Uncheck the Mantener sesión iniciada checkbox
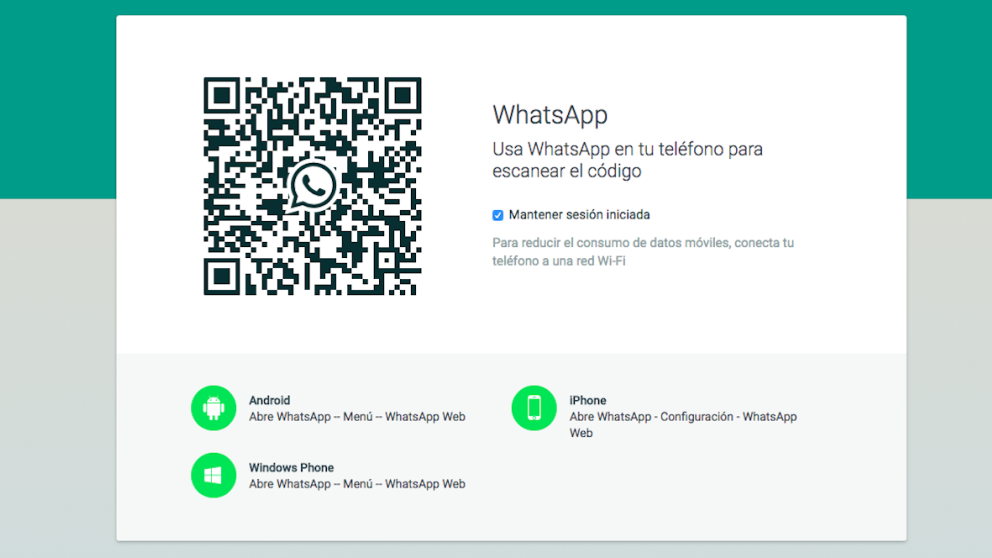 498,215
